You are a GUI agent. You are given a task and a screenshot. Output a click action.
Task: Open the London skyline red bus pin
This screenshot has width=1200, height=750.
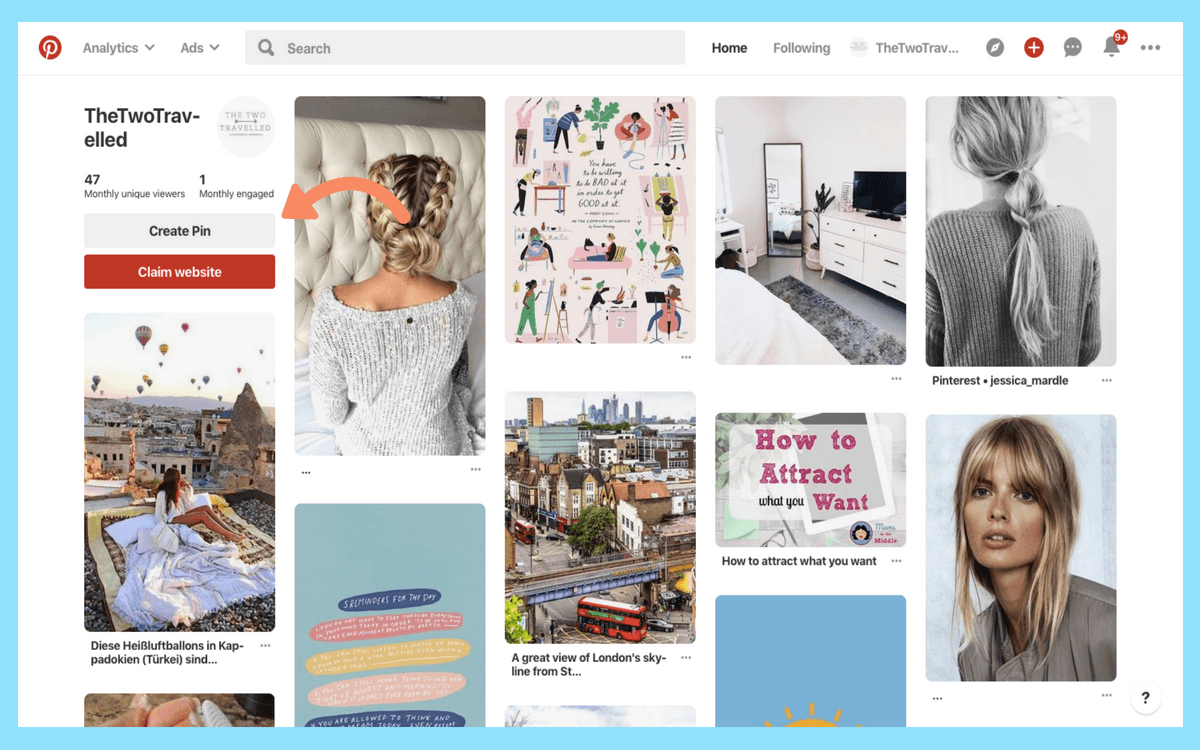[x=600, y=517]
